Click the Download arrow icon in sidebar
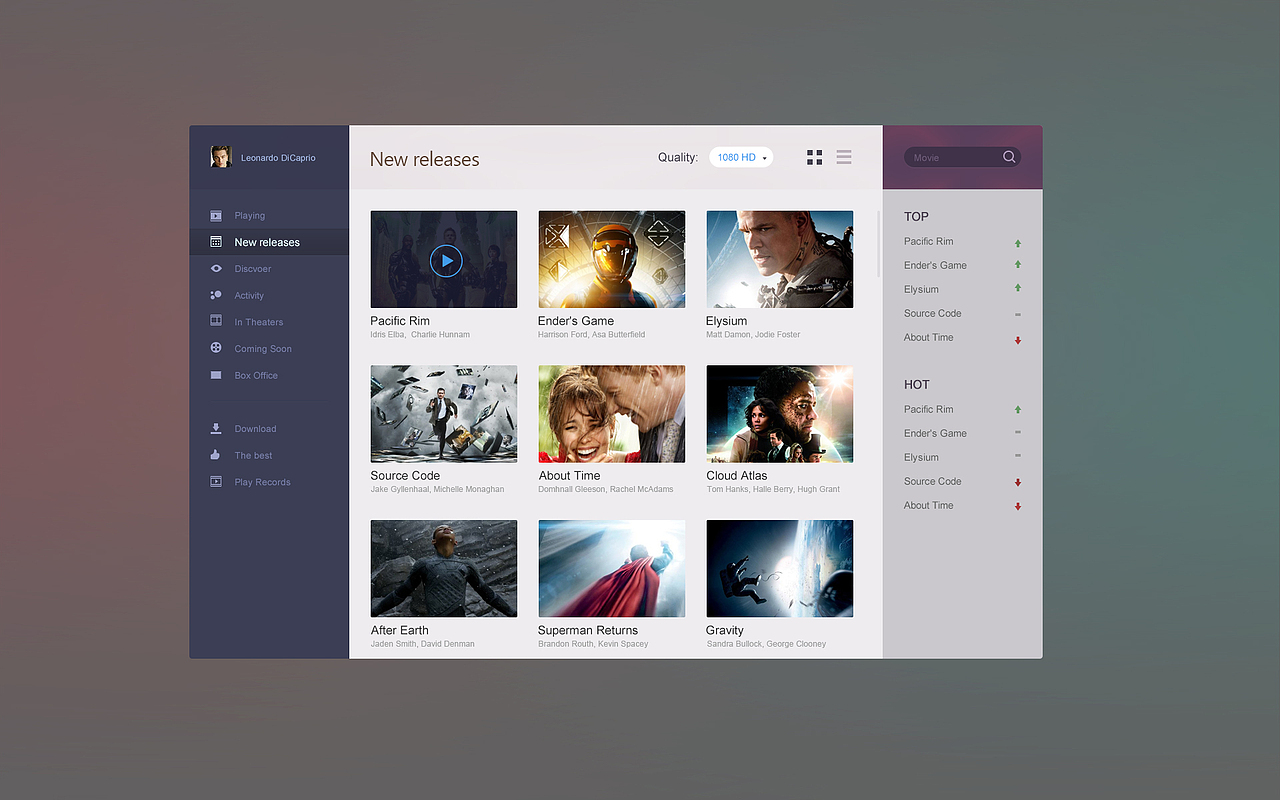The height and width of the screenshot is (800, 1280). pyautogui.click(x=216, y=428)
